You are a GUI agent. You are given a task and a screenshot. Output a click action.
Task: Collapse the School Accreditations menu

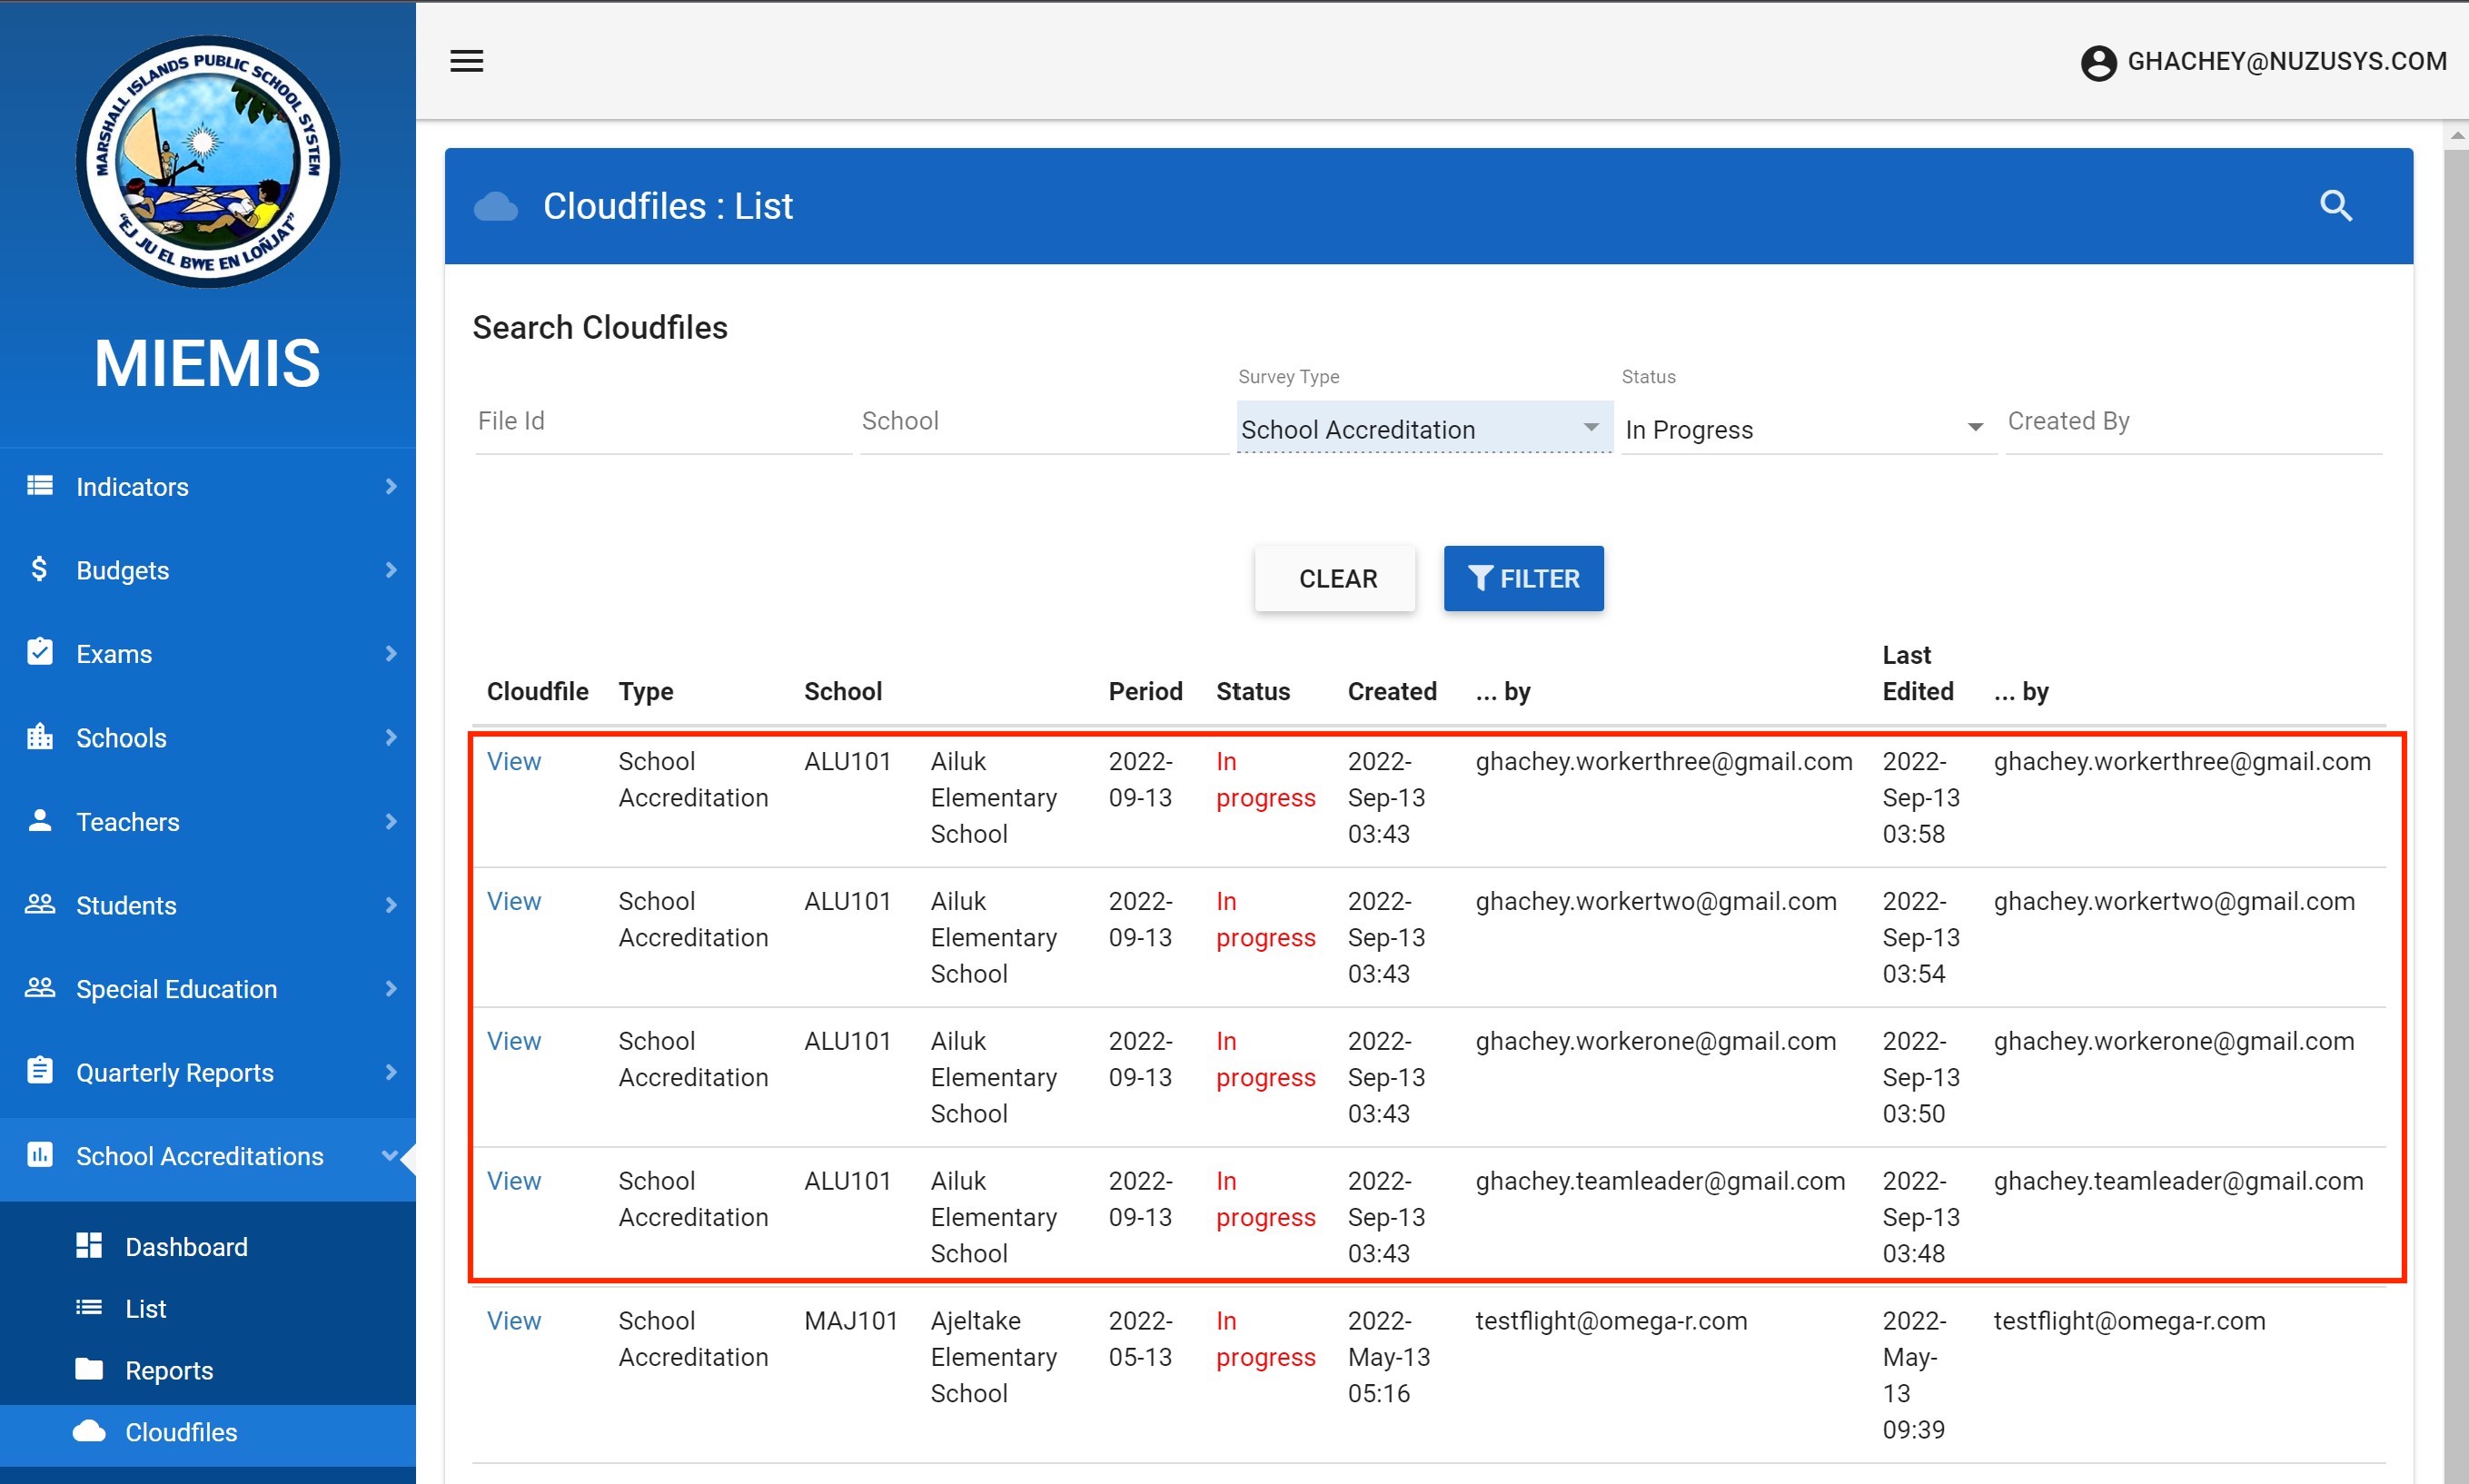pyautogui.click(x=390, y=1156)
